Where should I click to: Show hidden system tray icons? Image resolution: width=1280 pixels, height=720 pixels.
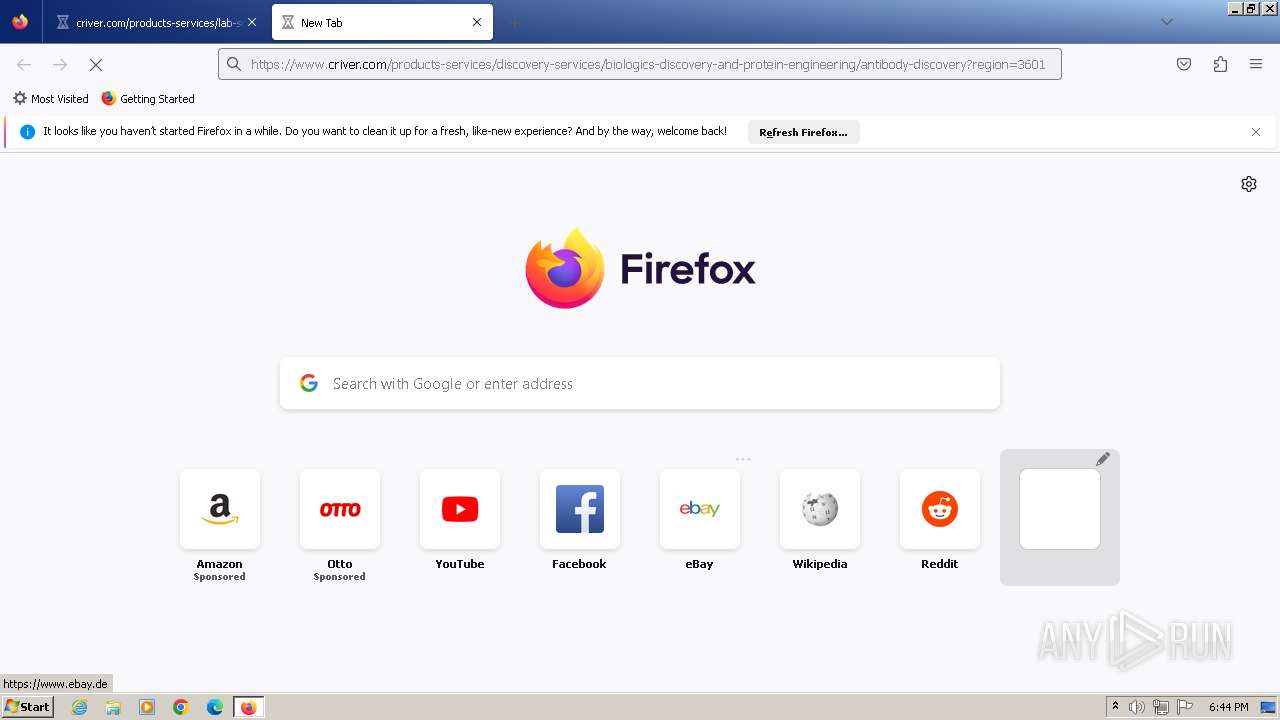(1115, 707)
